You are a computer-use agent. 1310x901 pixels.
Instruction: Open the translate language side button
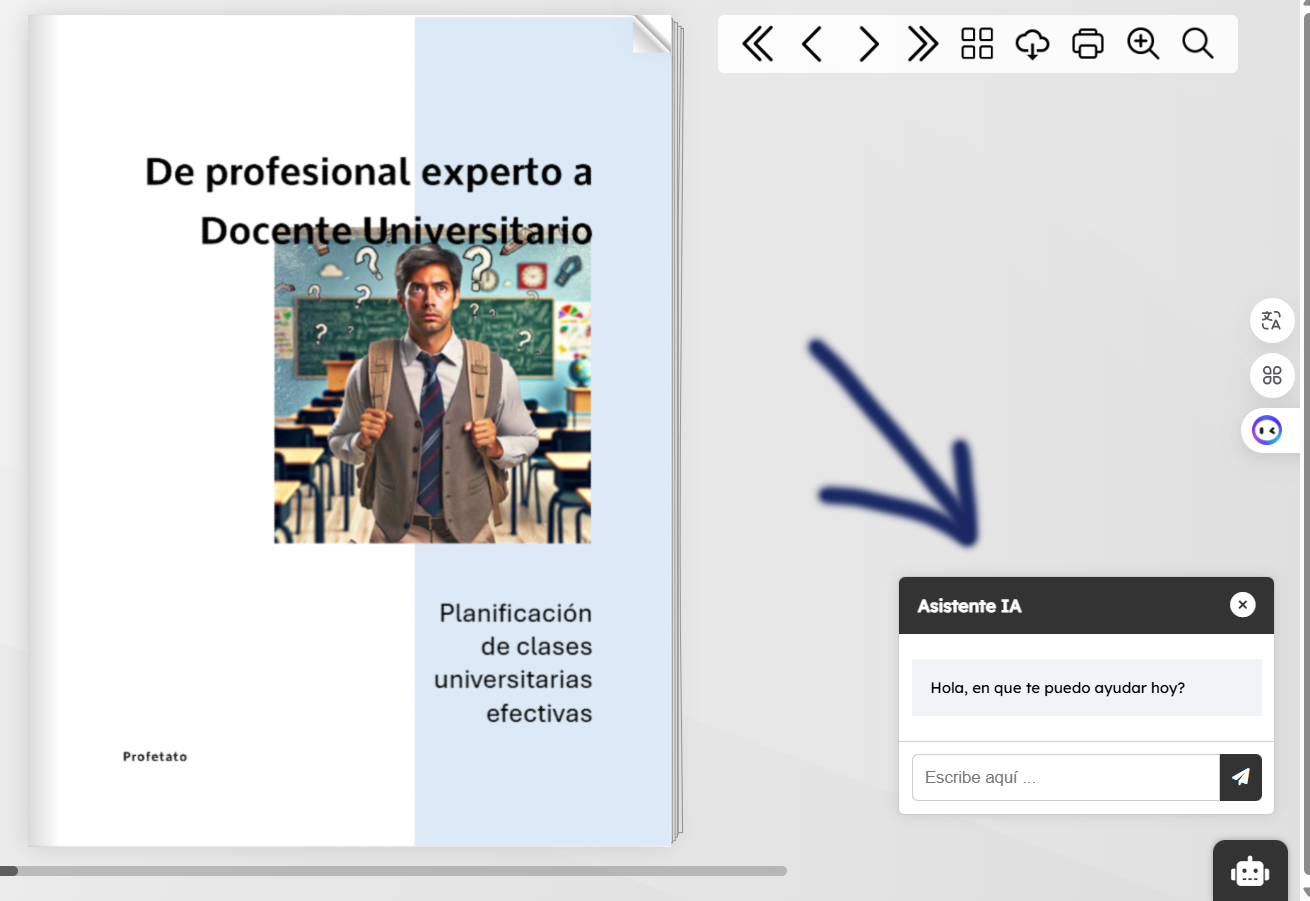click(1271, 321)
